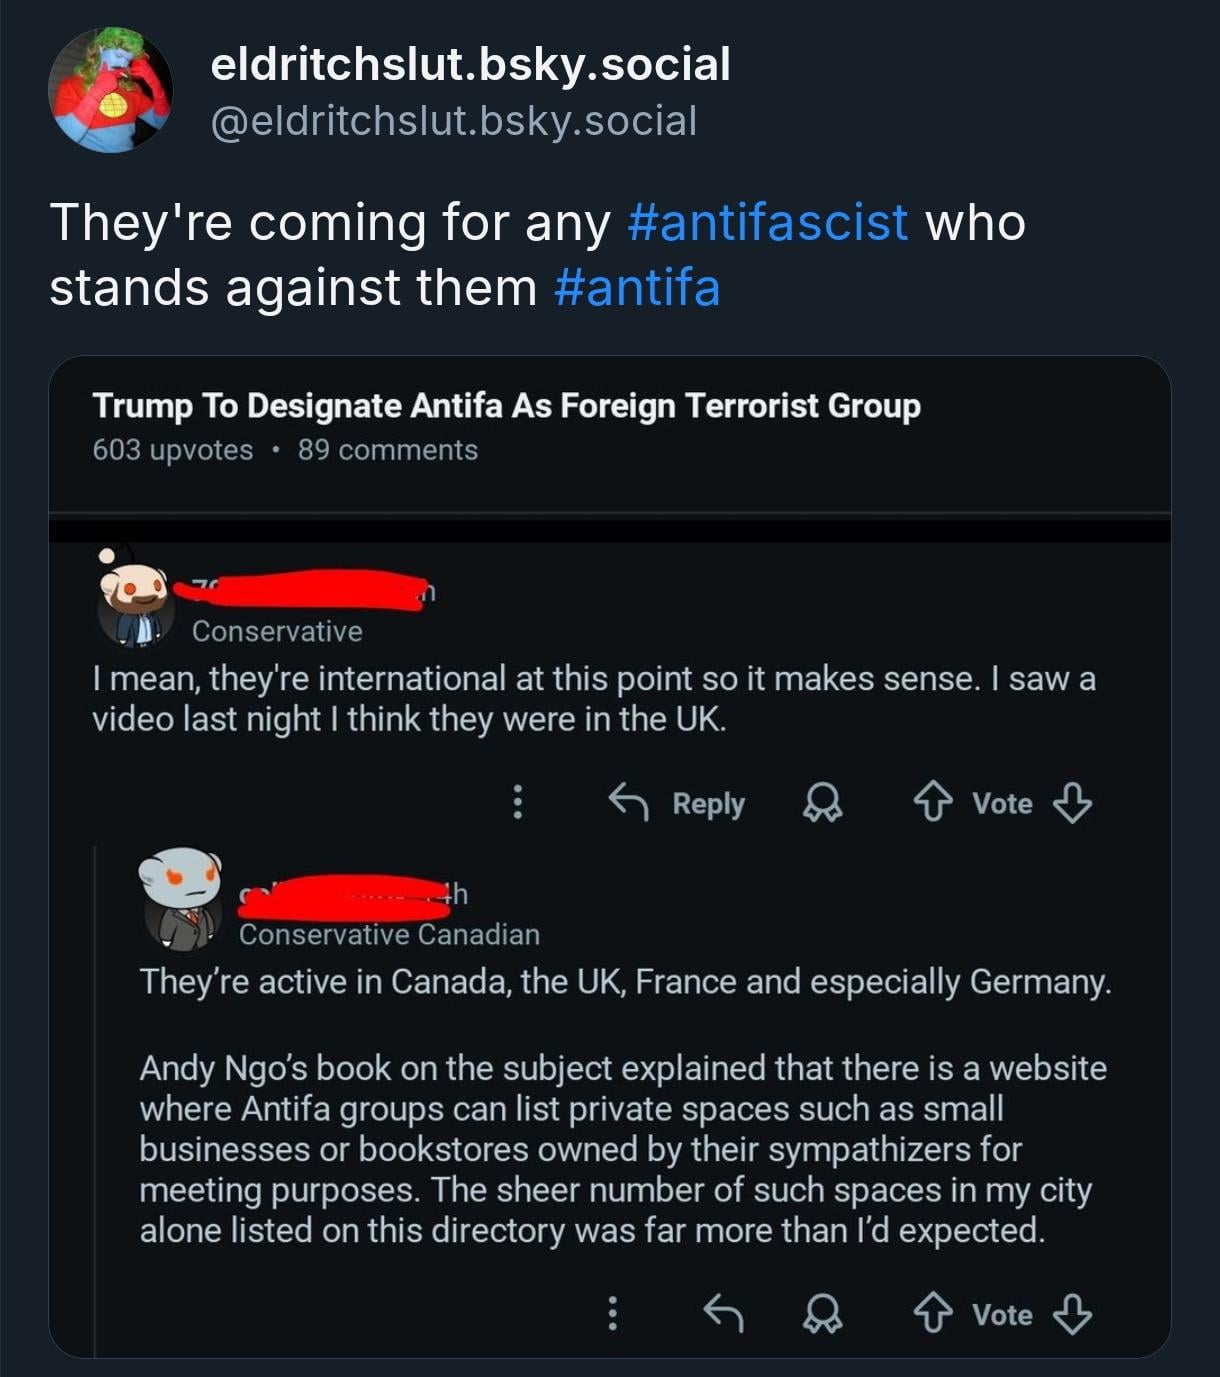Viewport: 1220px width, 1377px height.
Task: Click reply arrow on Conservative Canadian comment
Action: pyautogui.click(x=723, y=1313)
